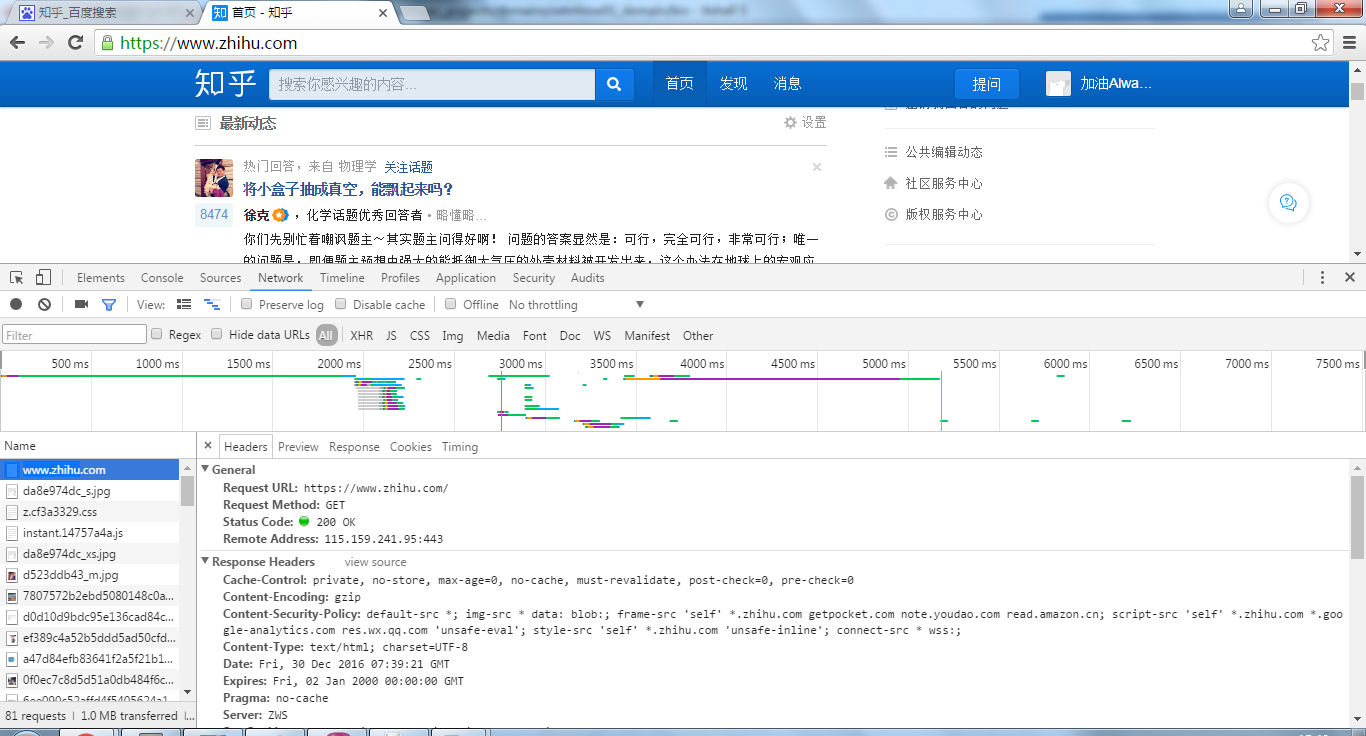The height and width of the screenshot is (736, 1366).
Task: Filter requests by JS type
Action: pos(391,336)
